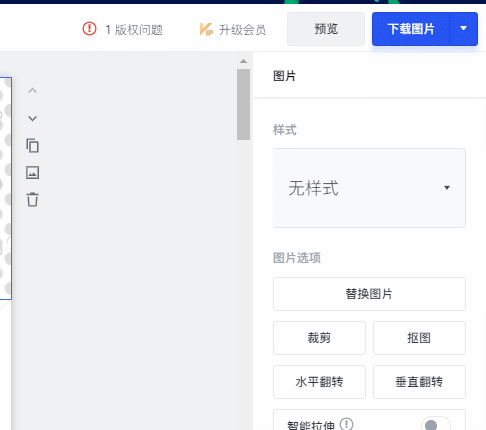Click the image background icon in side toolbar
Screen dimensions: 486x430
pyautogui.click(x=32, y=173)
